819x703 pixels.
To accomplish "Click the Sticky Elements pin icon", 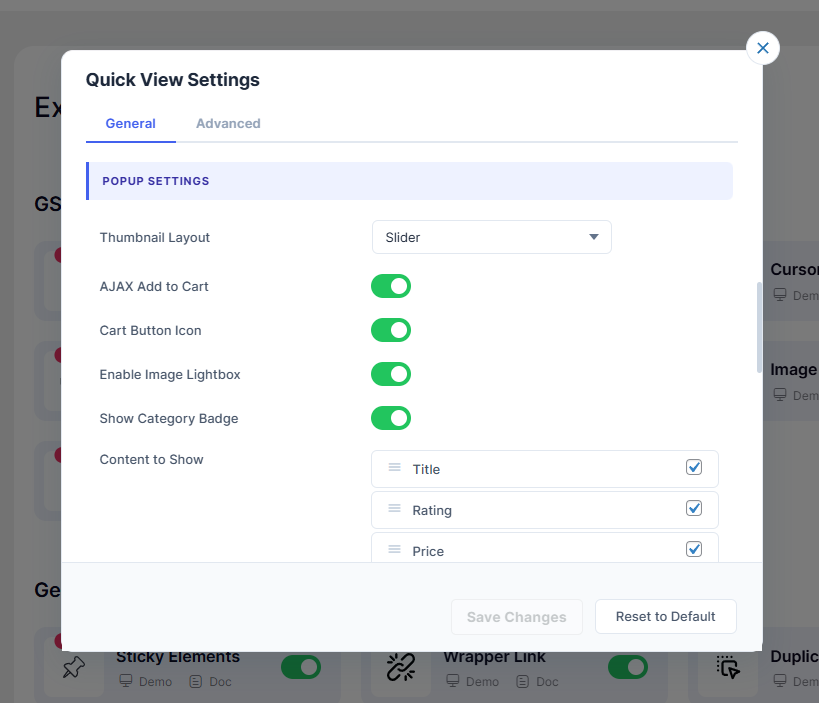I will (73, 668).
